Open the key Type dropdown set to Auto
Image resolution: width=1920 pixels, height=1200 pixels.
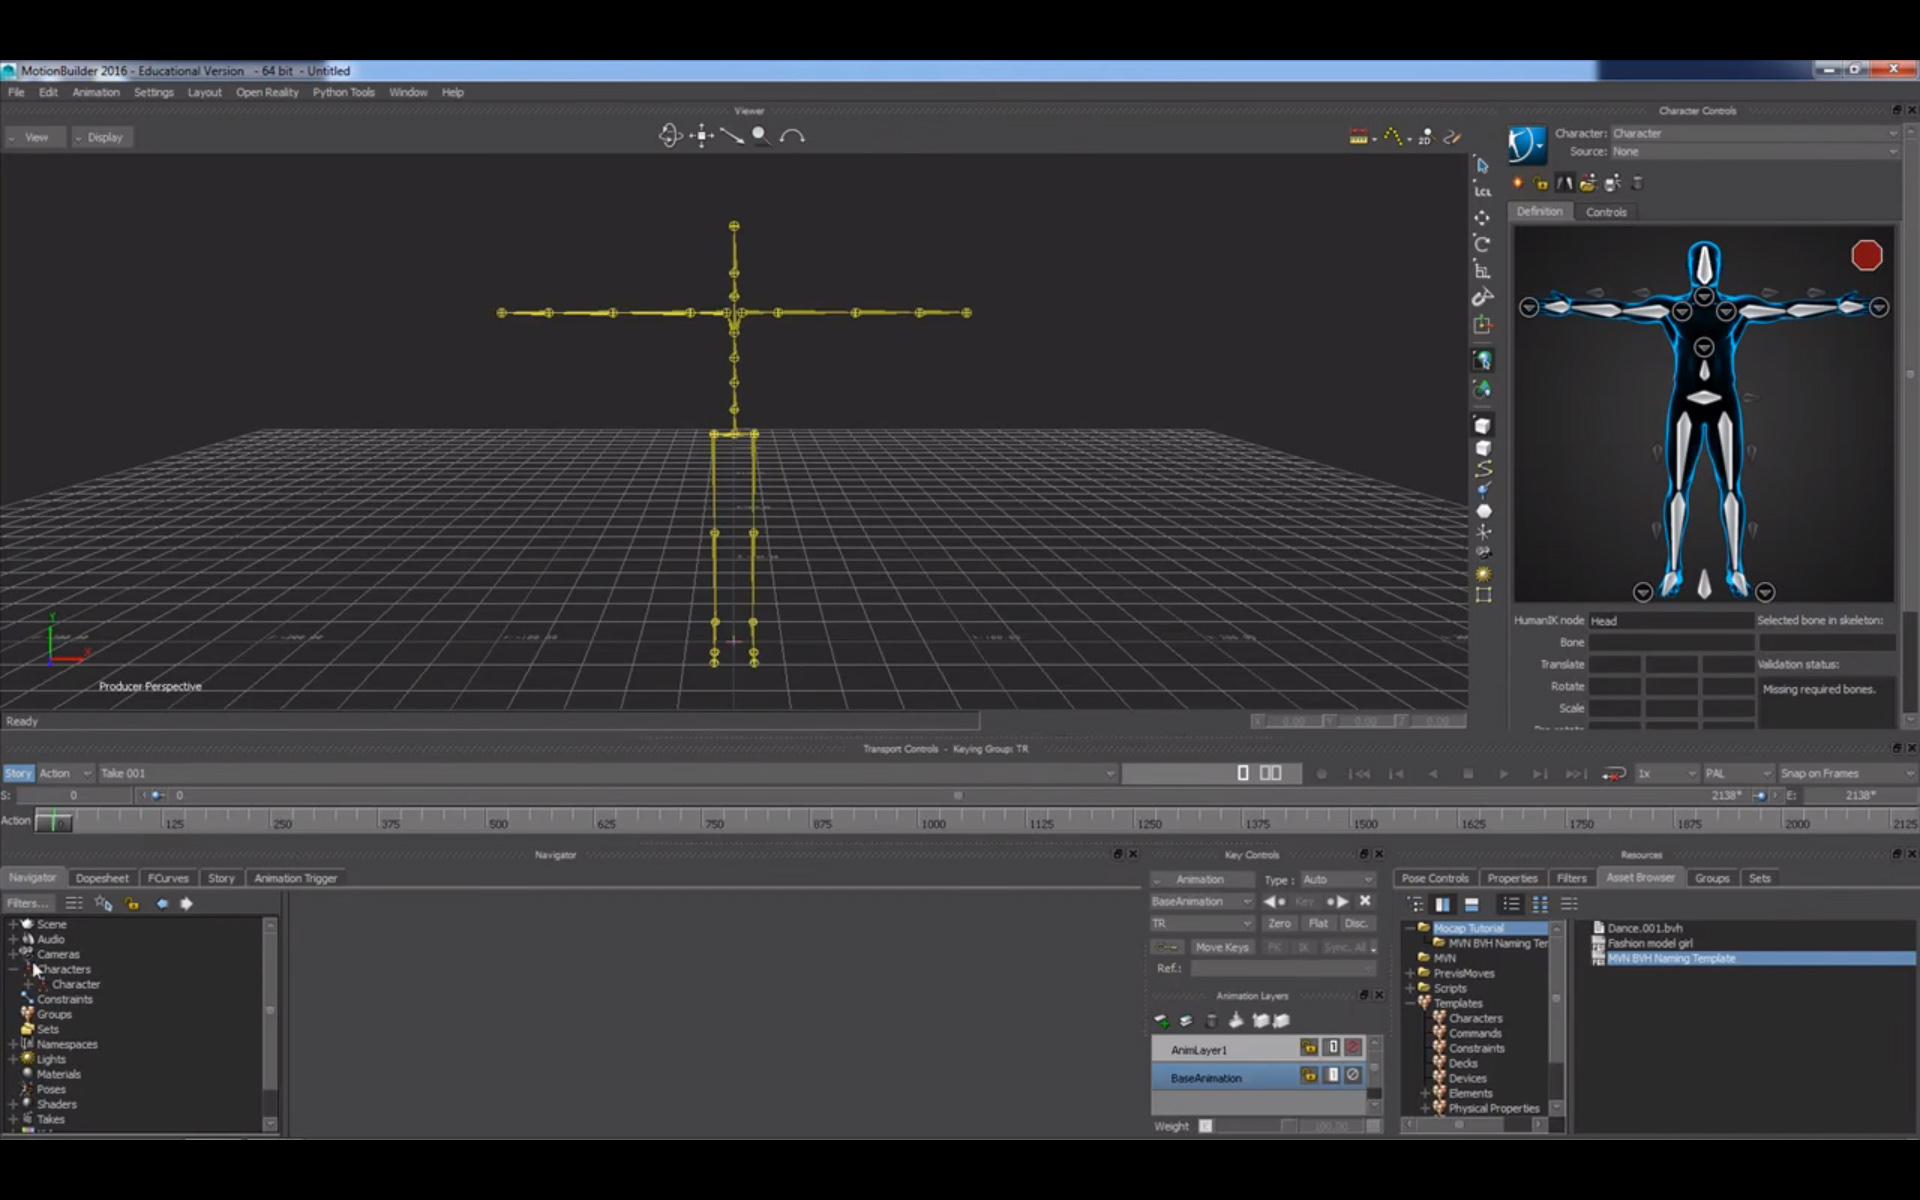pos(1338,880)
